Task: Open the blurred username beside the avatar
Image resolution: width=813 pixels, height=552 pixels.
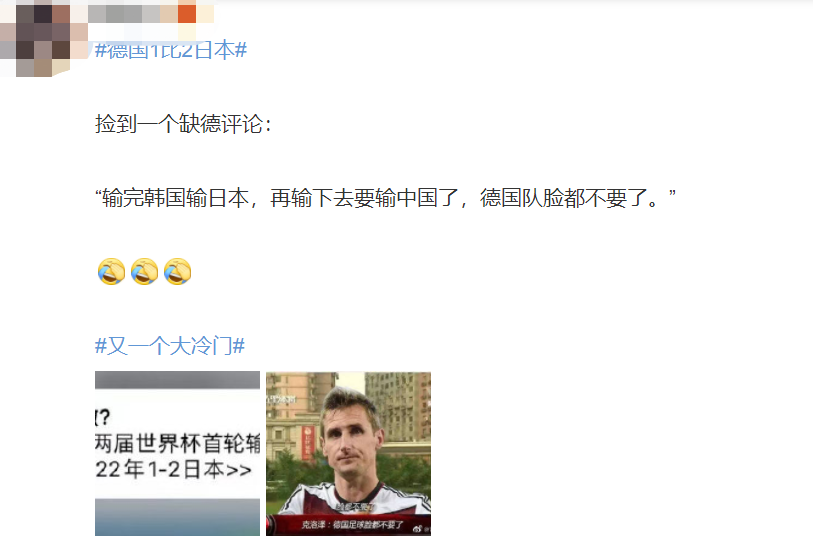Action: (x=150, y=14)
